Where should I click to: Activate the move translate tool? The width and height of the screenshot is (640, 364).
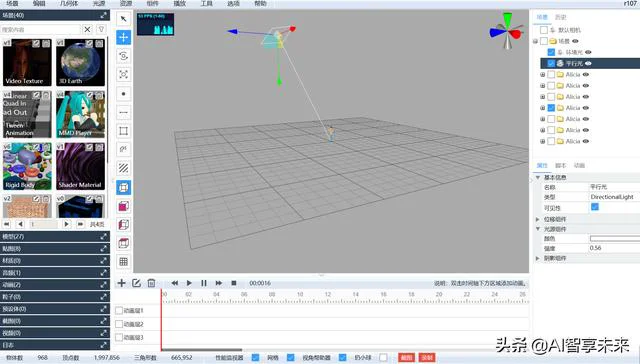coord(123,37)
